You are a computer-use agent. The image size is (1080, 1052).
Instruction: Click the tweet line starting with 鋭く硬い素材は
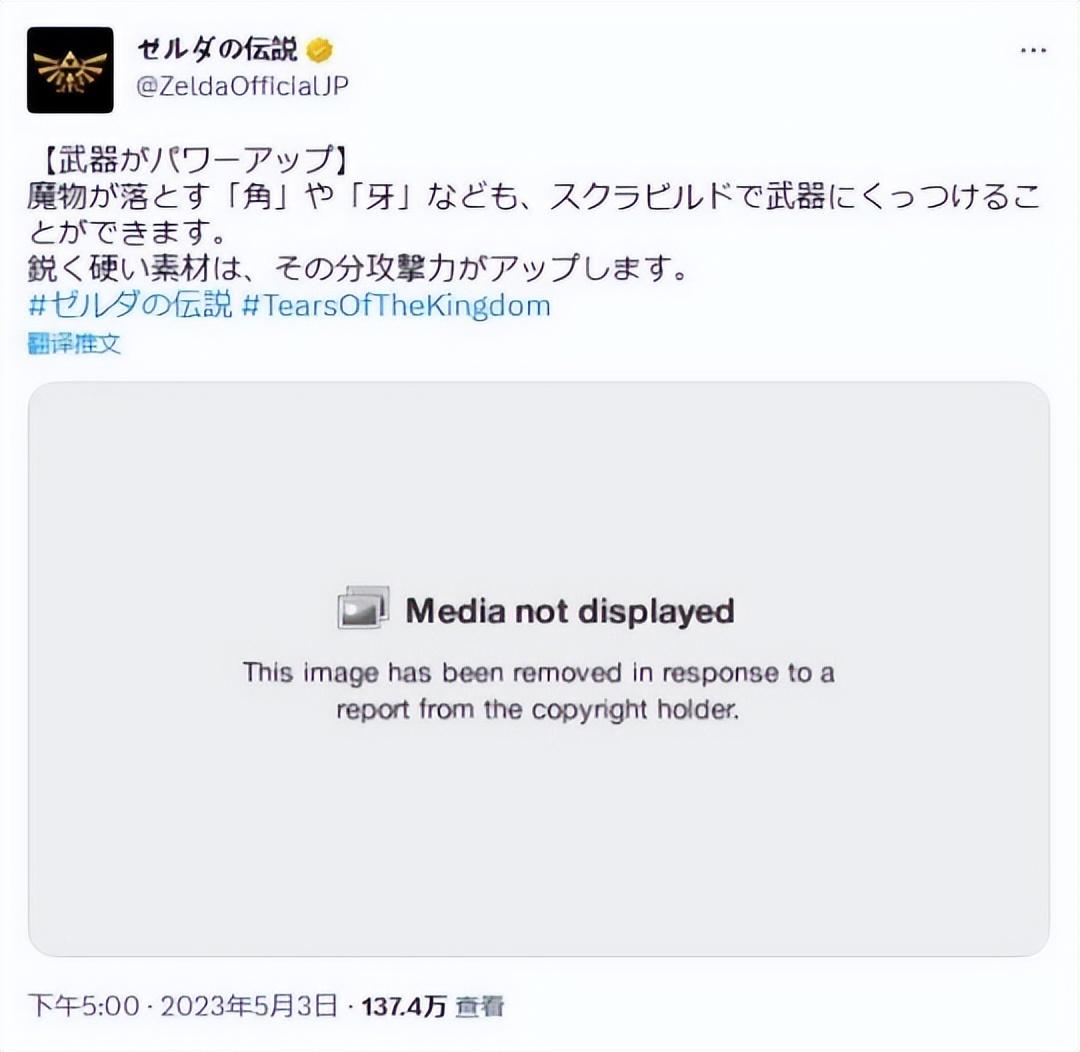358,268
